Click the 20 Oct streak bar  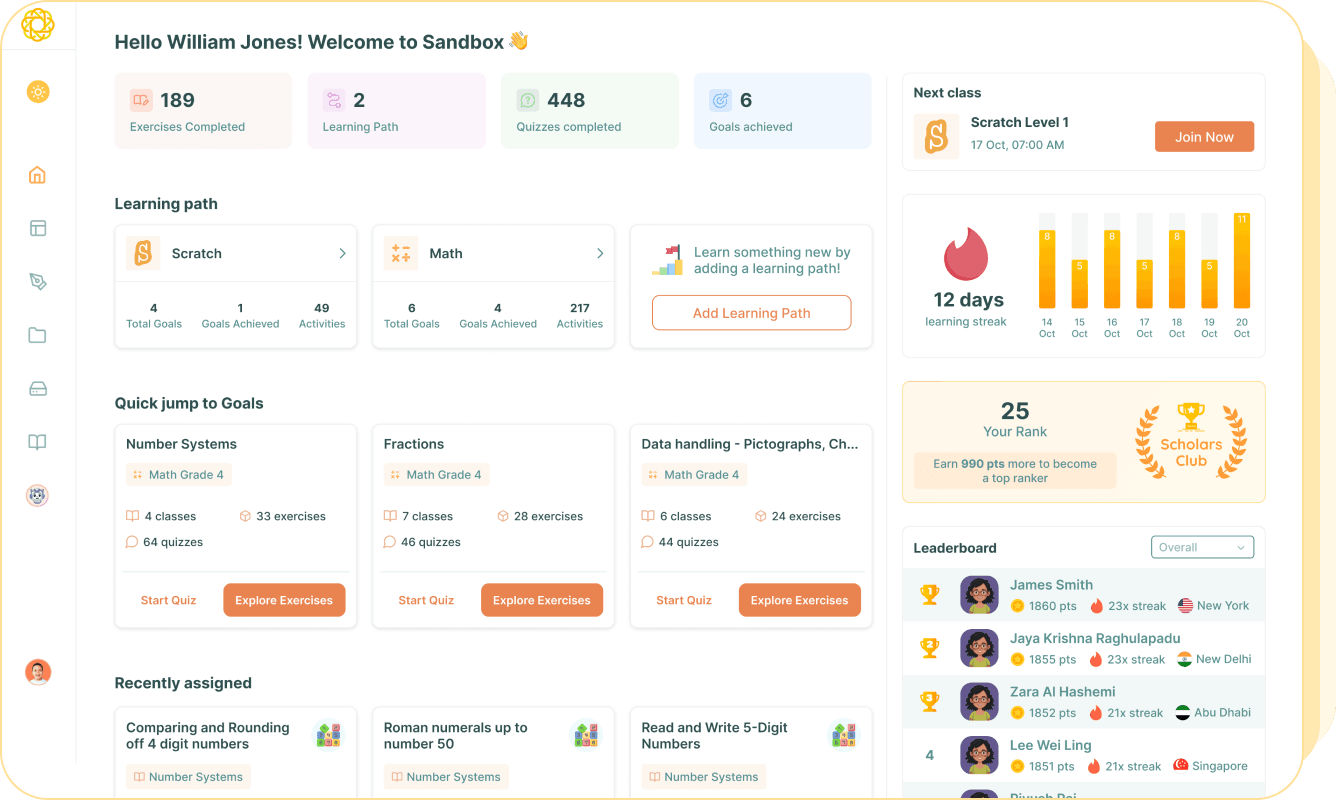click(x=1241, y=261)
